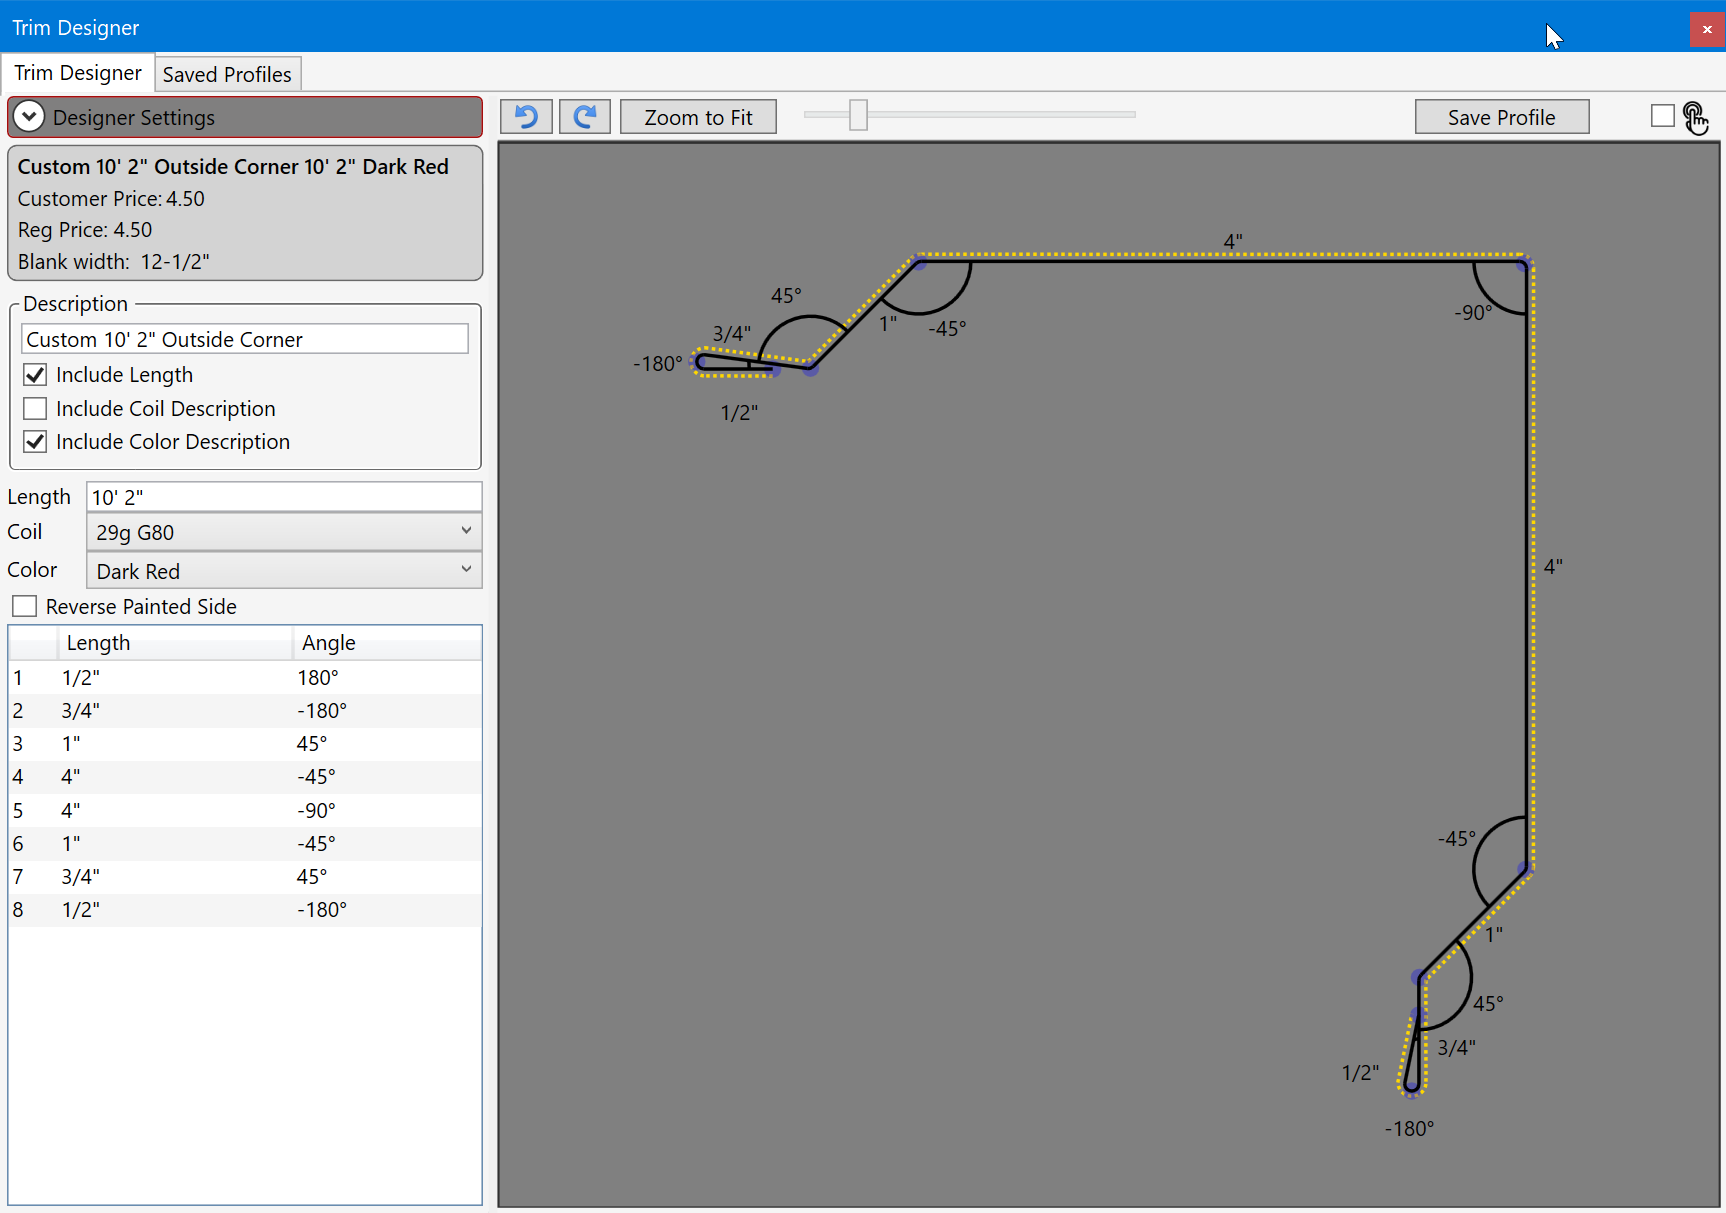Enable Include Coil Description
This screenshot has height=1213, width=1726.
(x=35, y=409)
